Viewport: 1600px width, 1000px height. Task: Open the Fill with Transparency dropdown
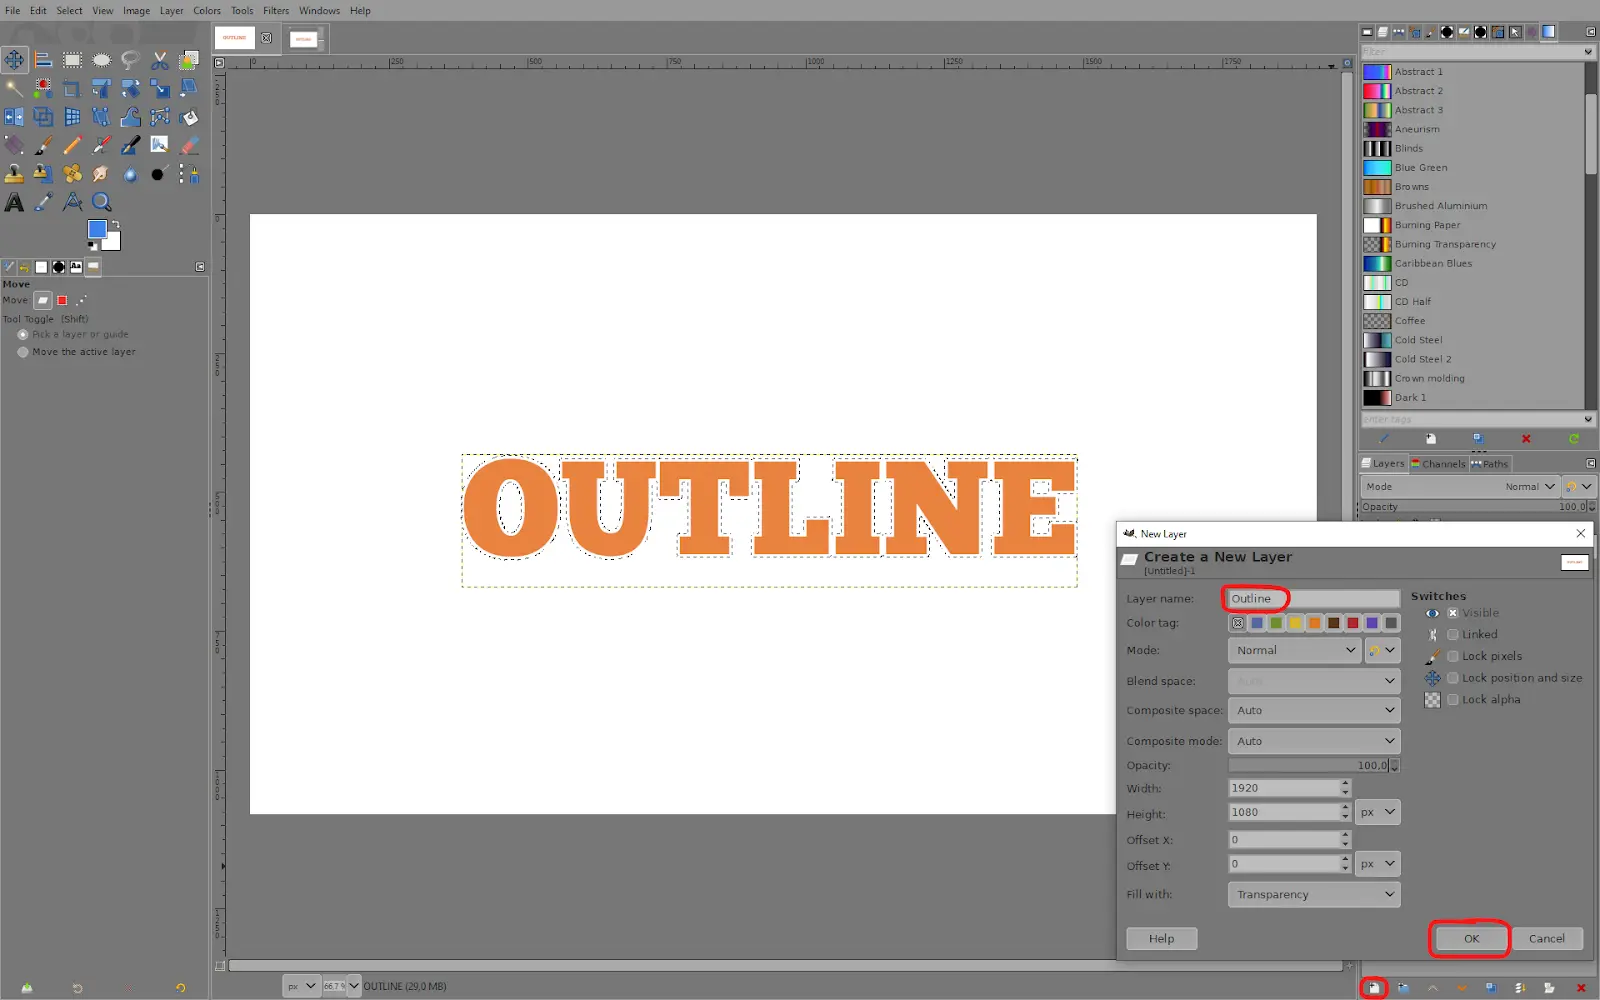coord(1314,895)
